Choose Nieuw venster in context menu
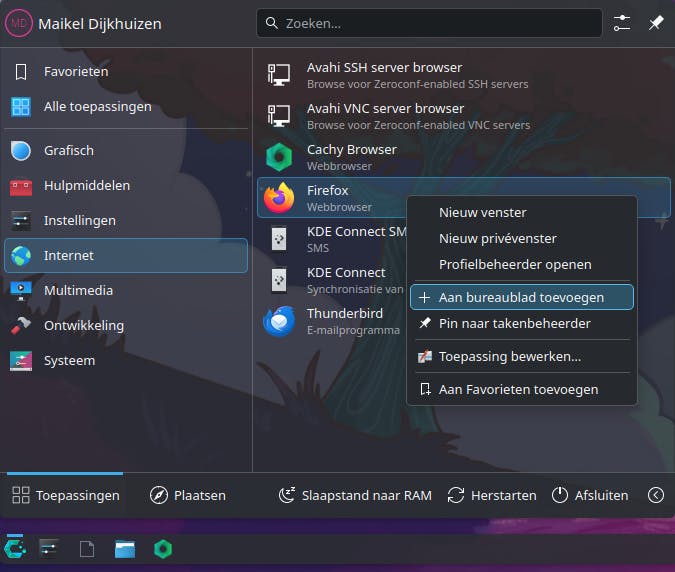Viewport: 675px width, 572px height. (522, 213)
